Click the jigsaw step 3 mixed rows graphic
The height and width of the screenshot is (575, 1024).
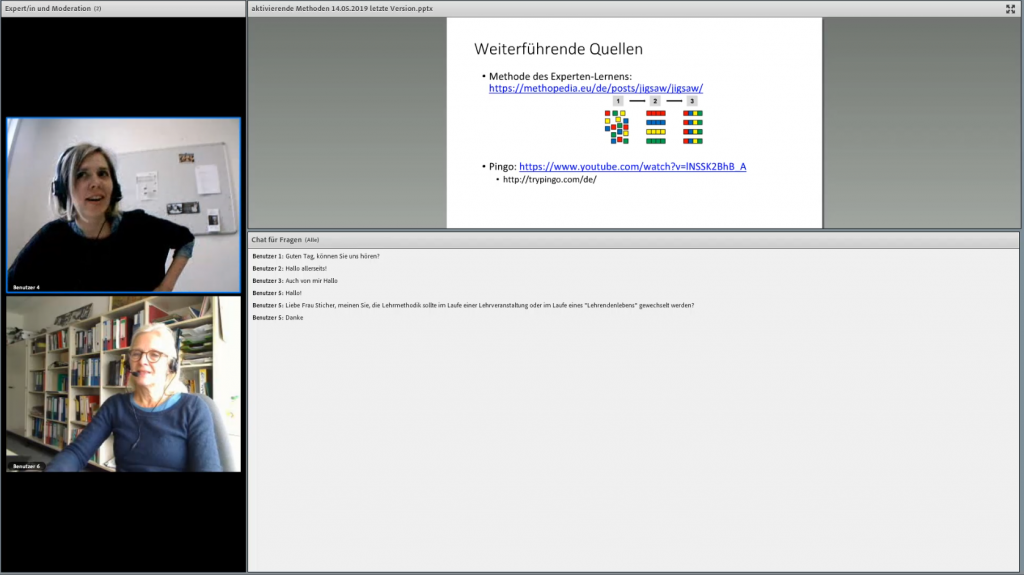(692, 127)
